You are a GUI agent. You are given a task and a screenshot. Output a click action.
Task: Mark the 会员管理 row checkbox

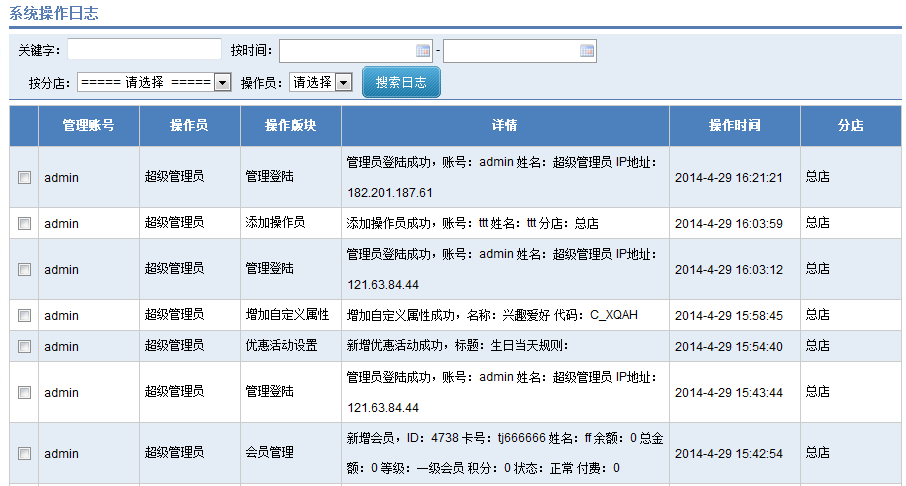[x=24, y=453]
